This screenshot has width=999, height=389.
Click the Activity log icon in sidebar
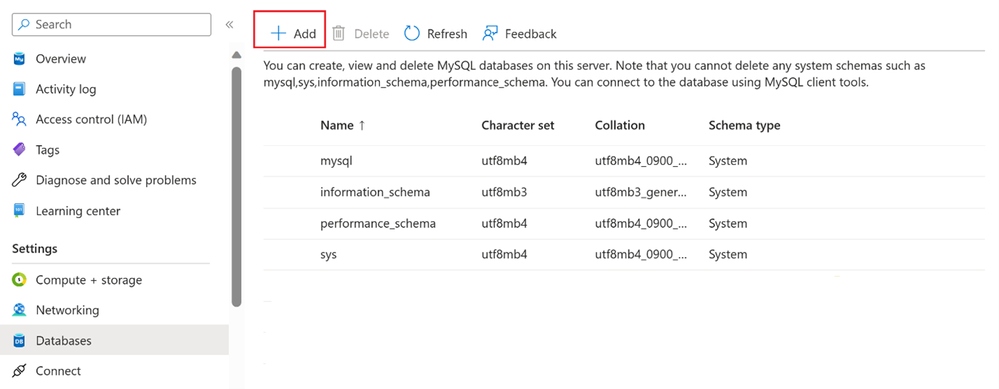19,89
